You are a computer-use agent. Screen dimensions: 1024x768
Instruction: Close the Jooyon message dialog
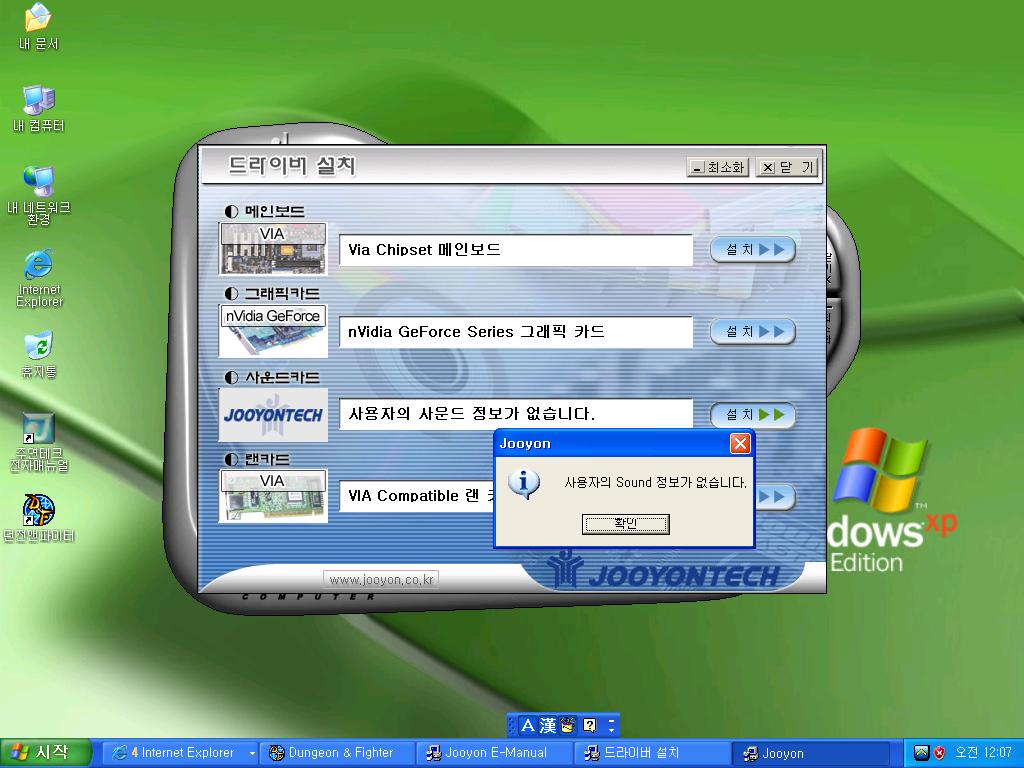coord(740,444)
